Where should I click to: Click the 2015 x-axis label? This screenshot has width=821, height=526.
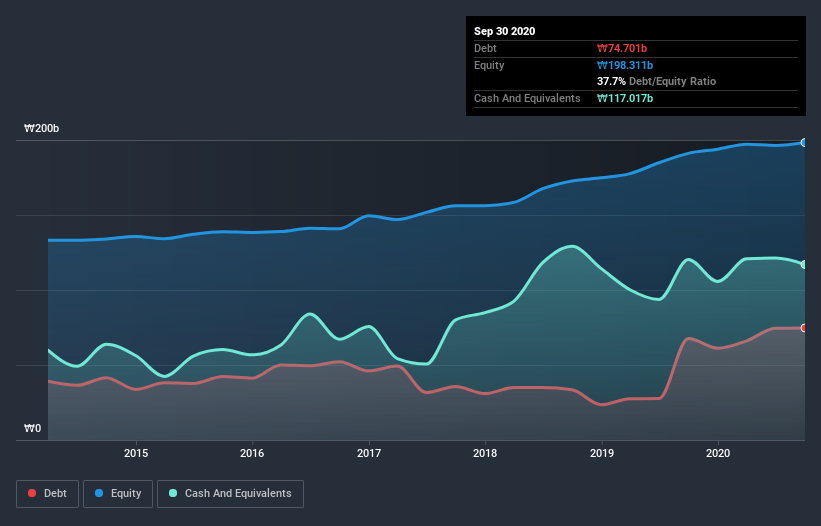pos(136,453)
